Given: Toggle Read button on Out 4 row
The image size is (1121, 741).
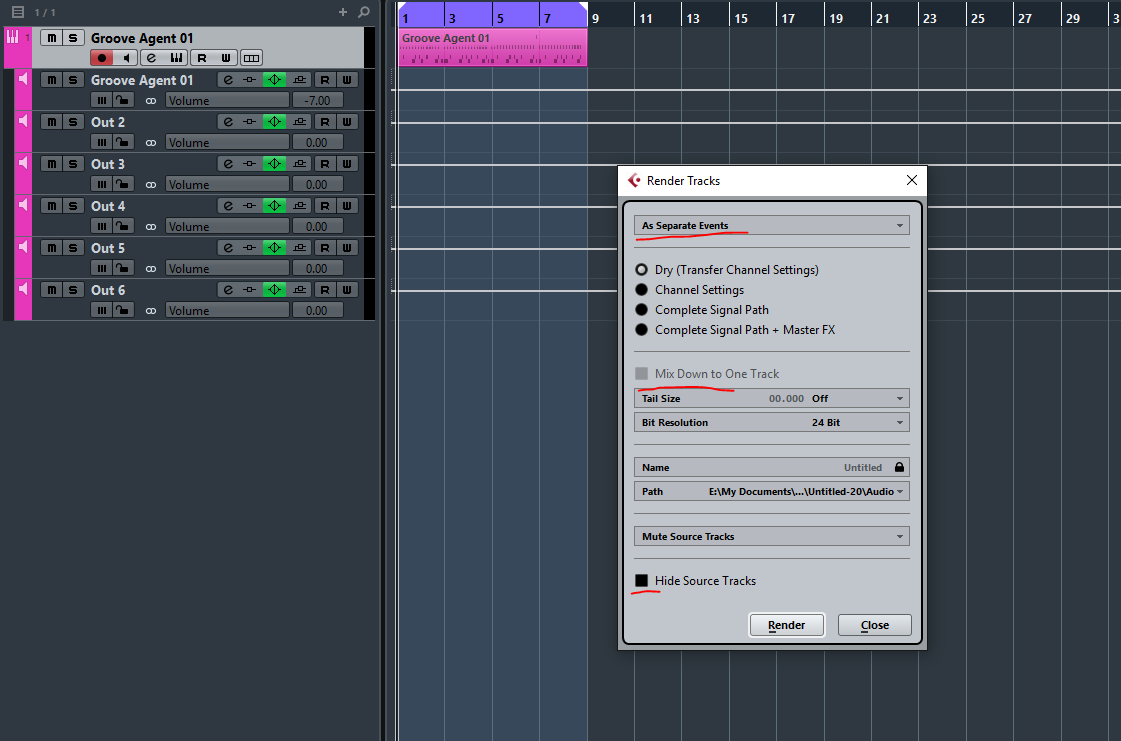Looking at the screenshot, I should coord(325,206).
